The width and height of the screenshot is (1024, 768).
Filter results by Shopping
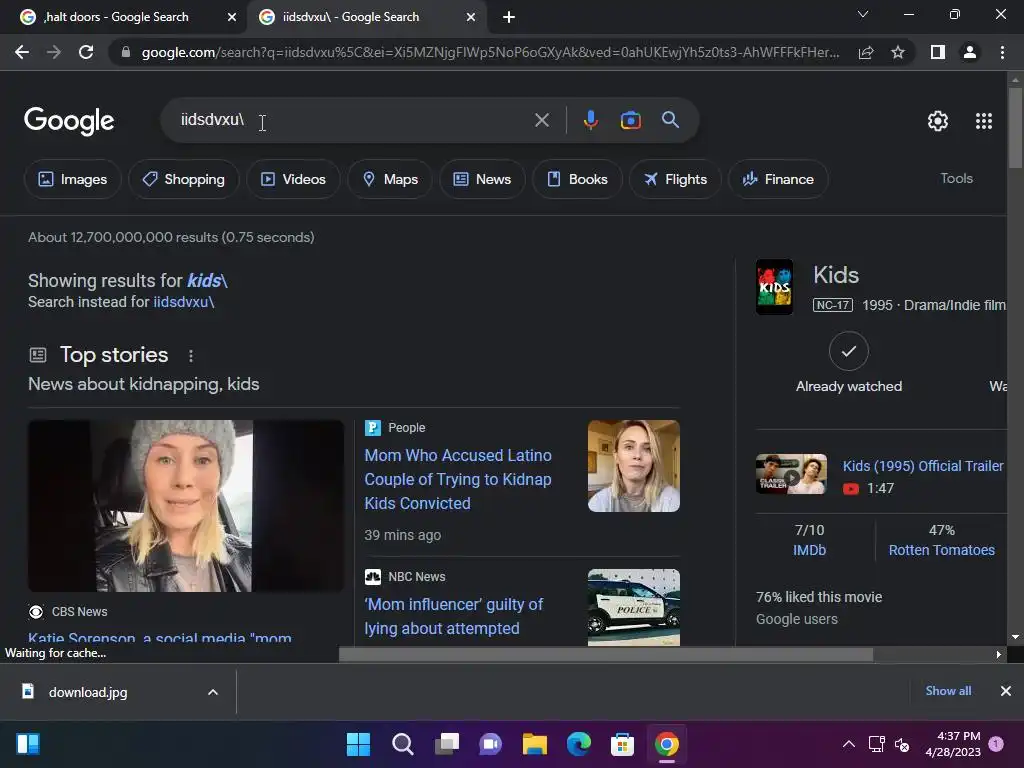184,179
